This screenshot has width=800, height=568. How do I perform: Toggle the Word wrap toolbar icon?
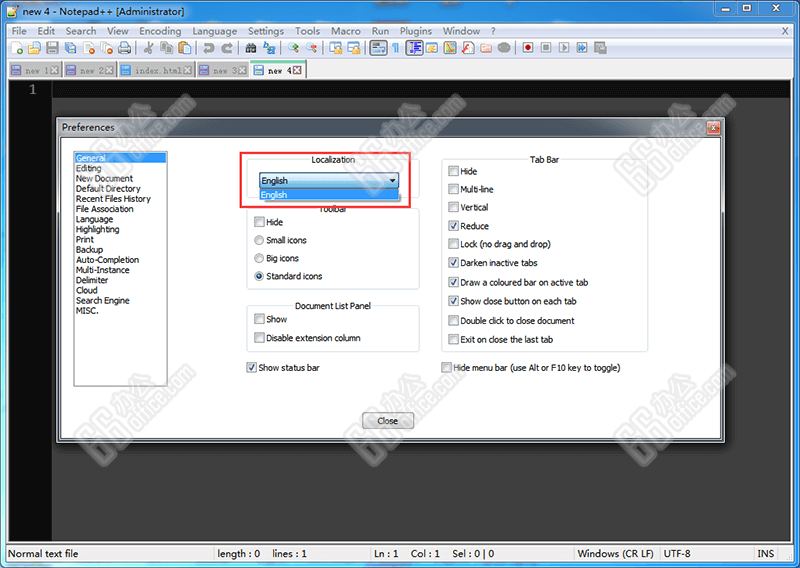[378, 48]
